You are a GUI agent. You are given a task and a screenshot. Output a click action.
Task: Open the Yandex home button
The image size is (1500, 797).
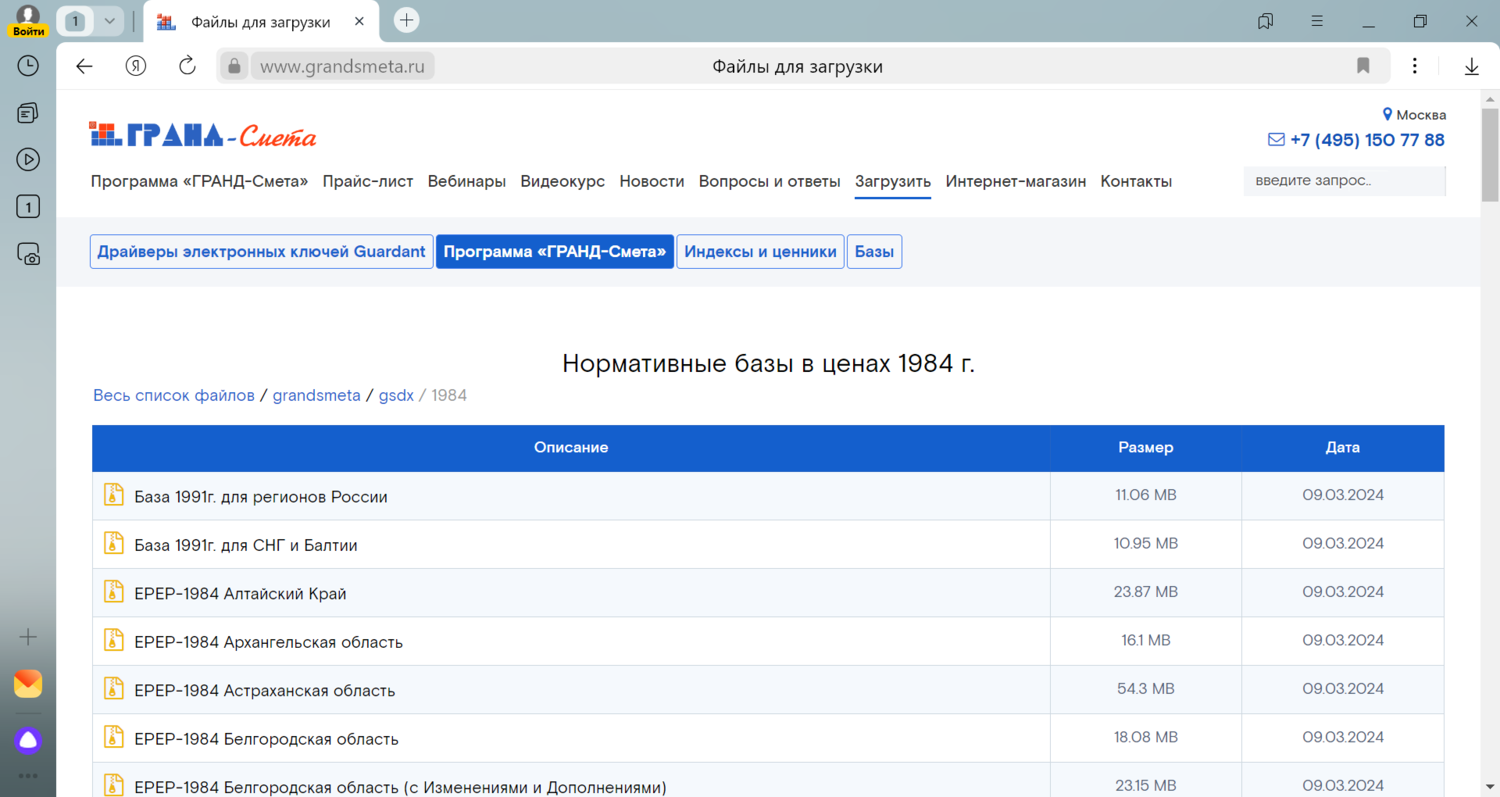click(x=136, y=66)
